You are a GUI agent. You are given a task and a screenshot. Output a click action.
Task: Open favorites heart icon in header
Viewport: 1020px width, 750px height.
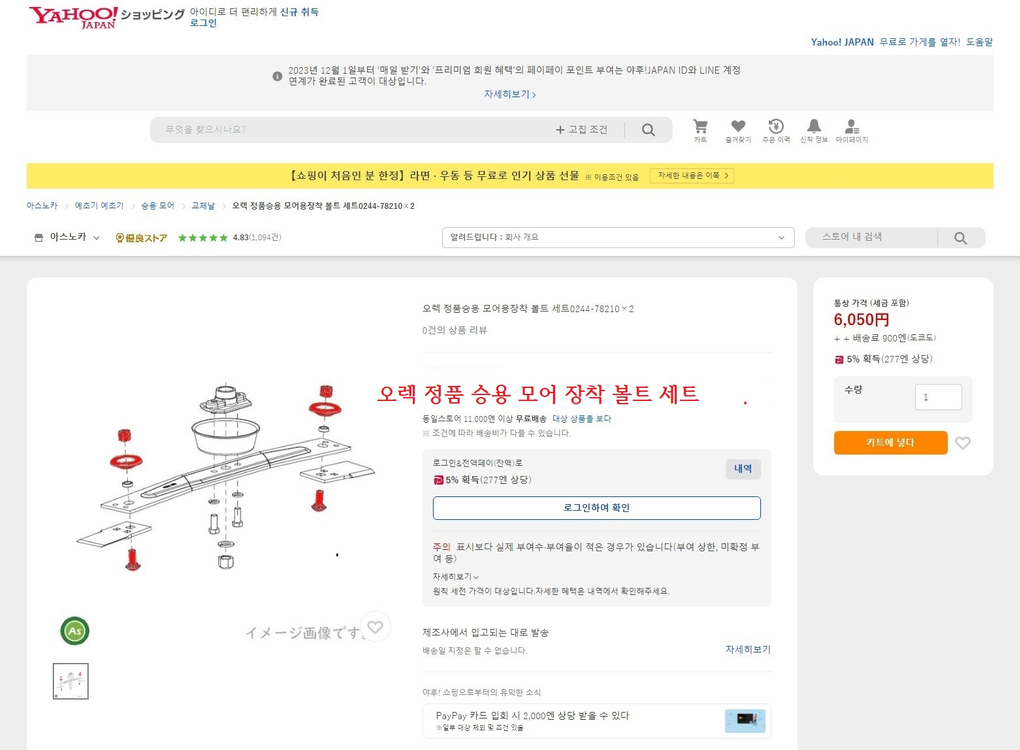[738, 130]
